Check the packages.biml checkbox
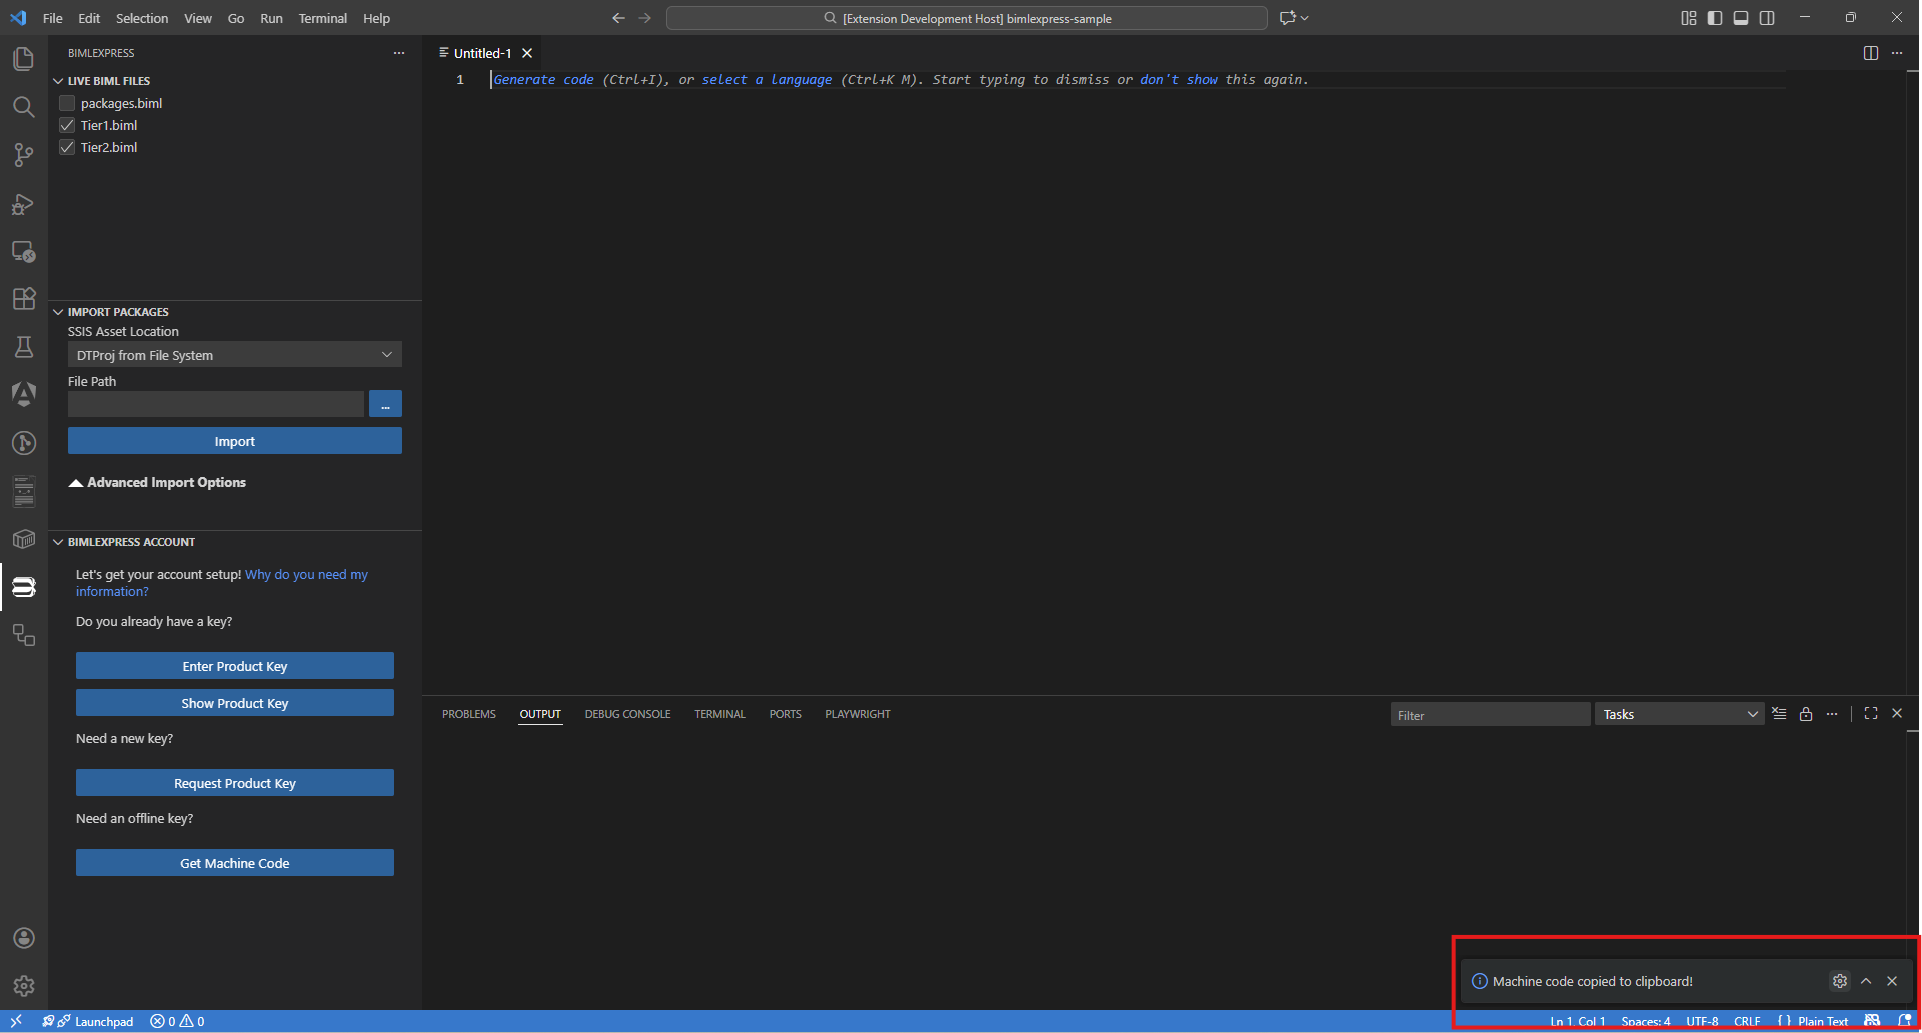1922x1033 pixels. tap(67, 103)
